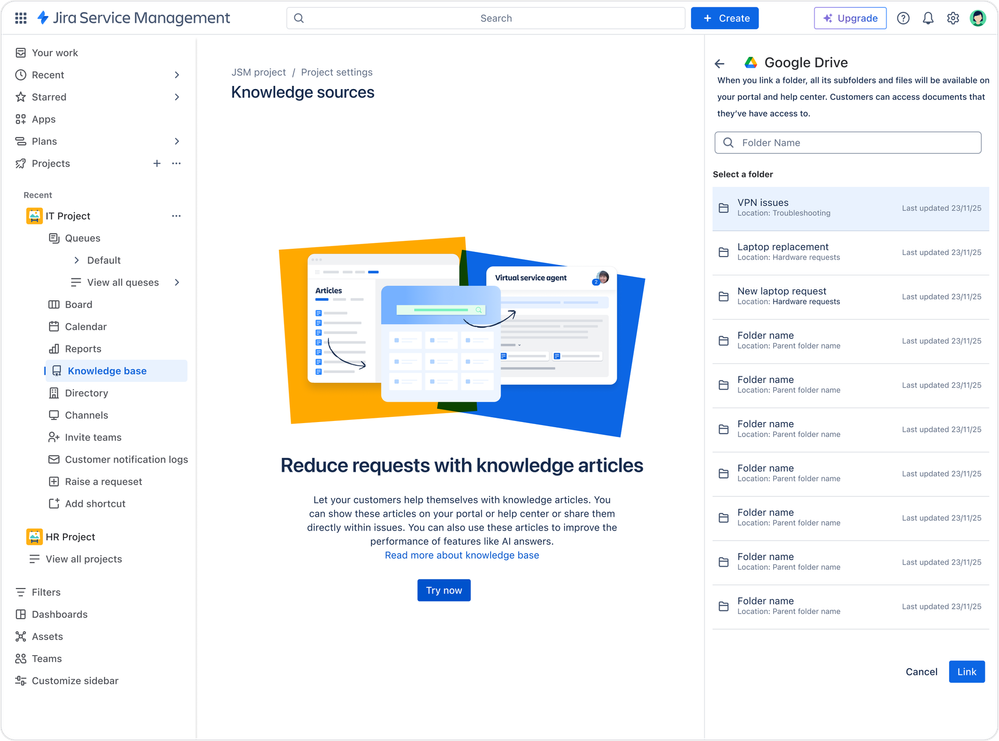
Task: Open Calendar under IT Project
Action: coord(78,327)
